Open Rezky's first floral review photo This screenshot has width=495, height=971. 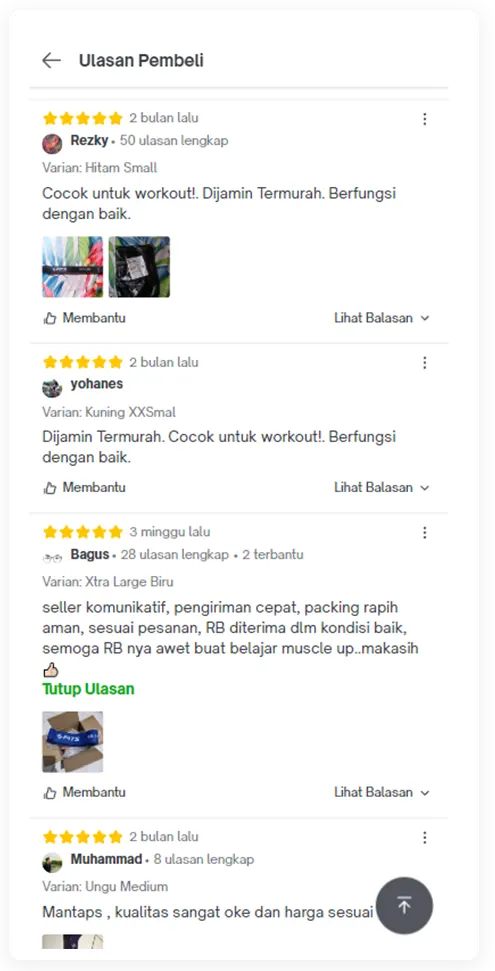pos(72,267)
